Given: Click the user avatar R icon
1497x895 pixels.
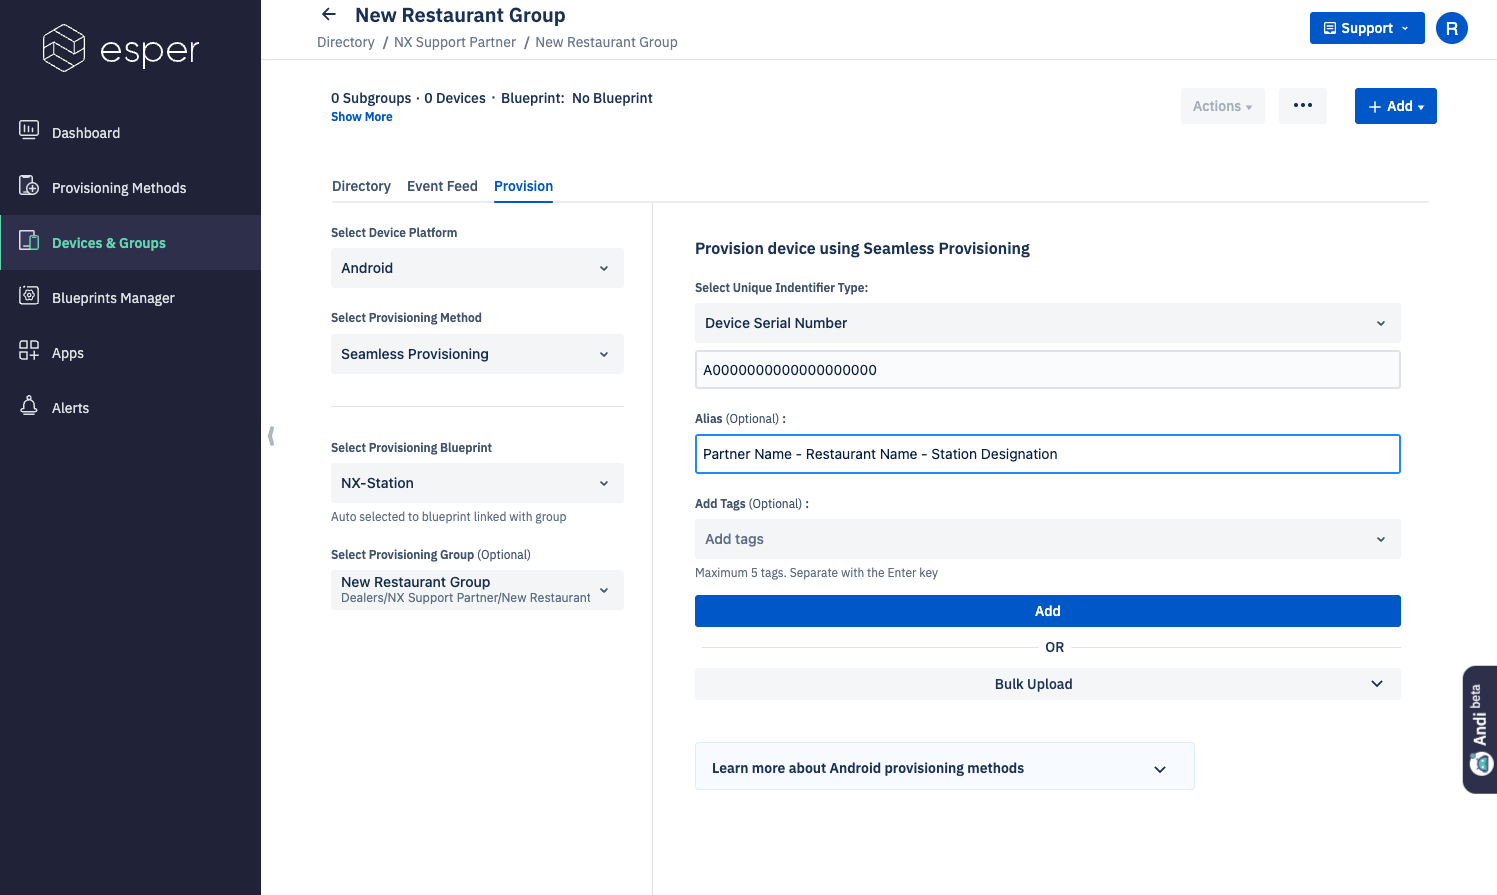Looking at the screenshot, I should point(1451,28).
